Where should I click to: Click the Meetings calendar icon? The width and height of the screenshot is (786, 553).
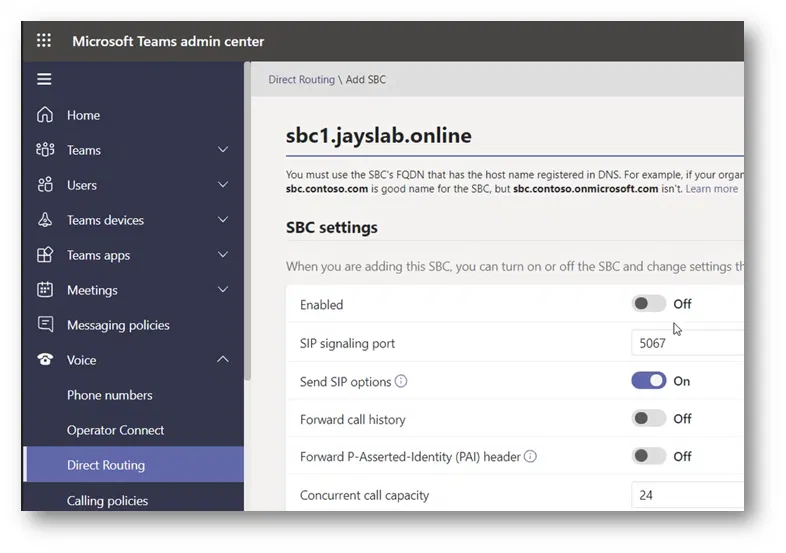(44, 290)
